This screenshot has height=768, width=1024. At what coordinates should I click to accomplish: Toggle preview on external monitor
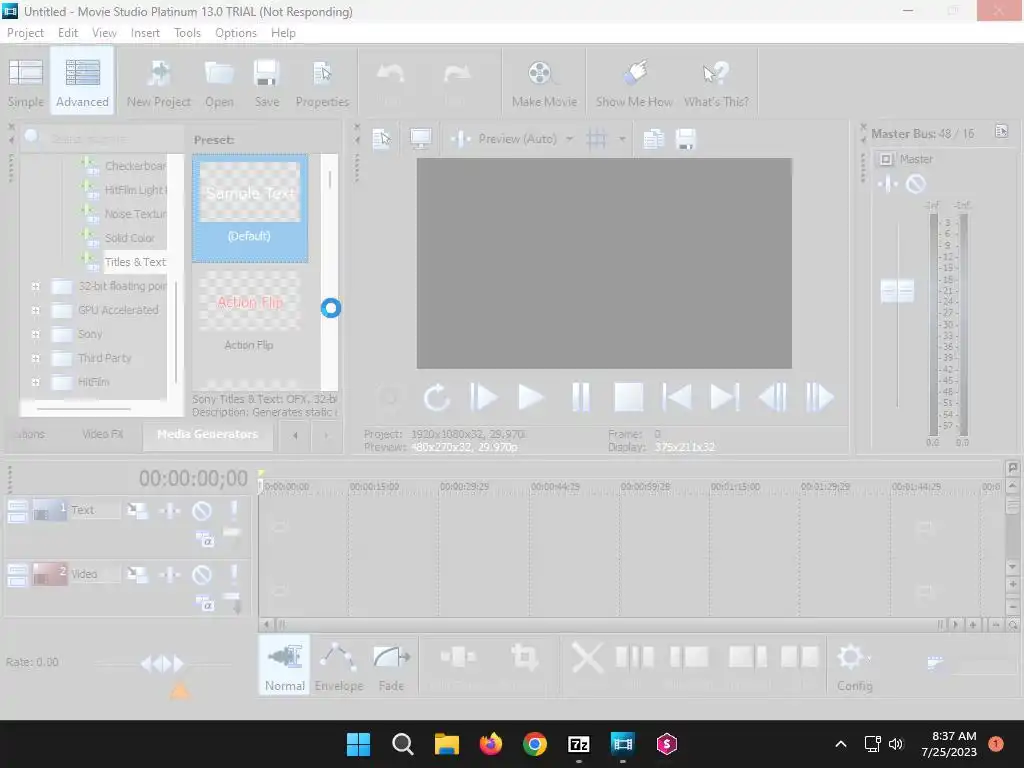point(421,138)
